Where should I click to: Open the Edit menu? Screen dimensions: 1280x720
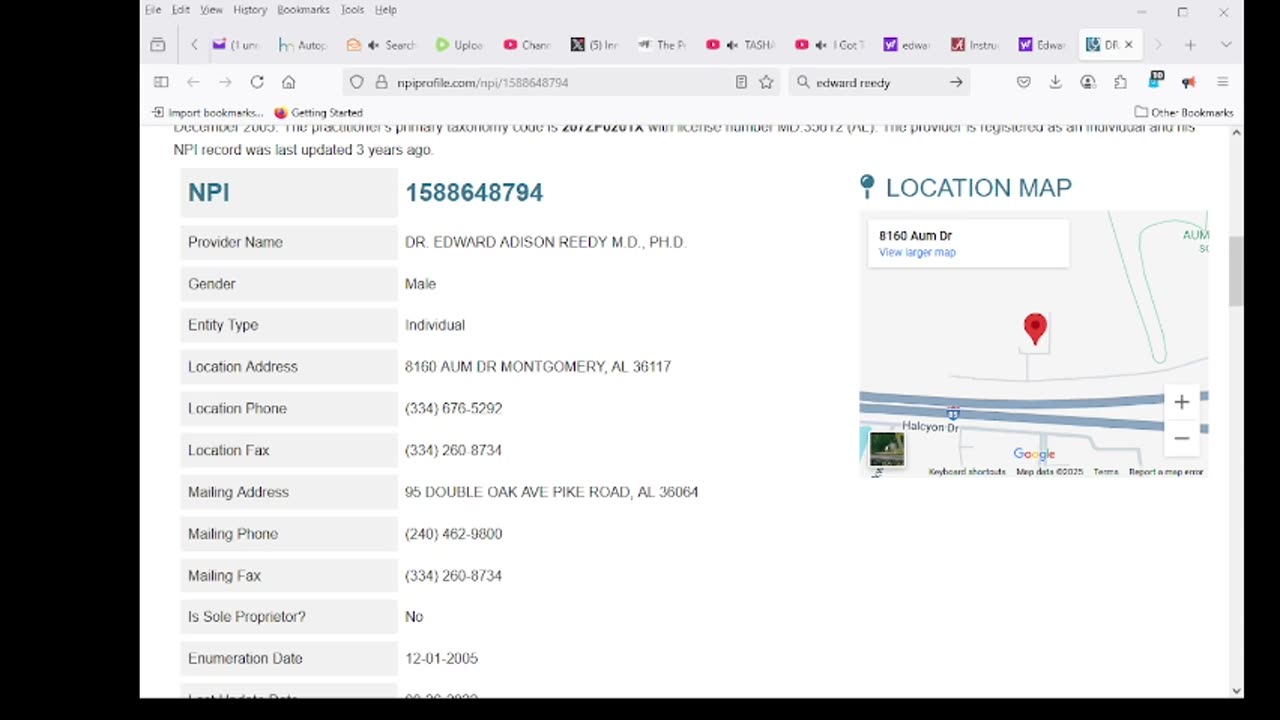tap(181, 10)
